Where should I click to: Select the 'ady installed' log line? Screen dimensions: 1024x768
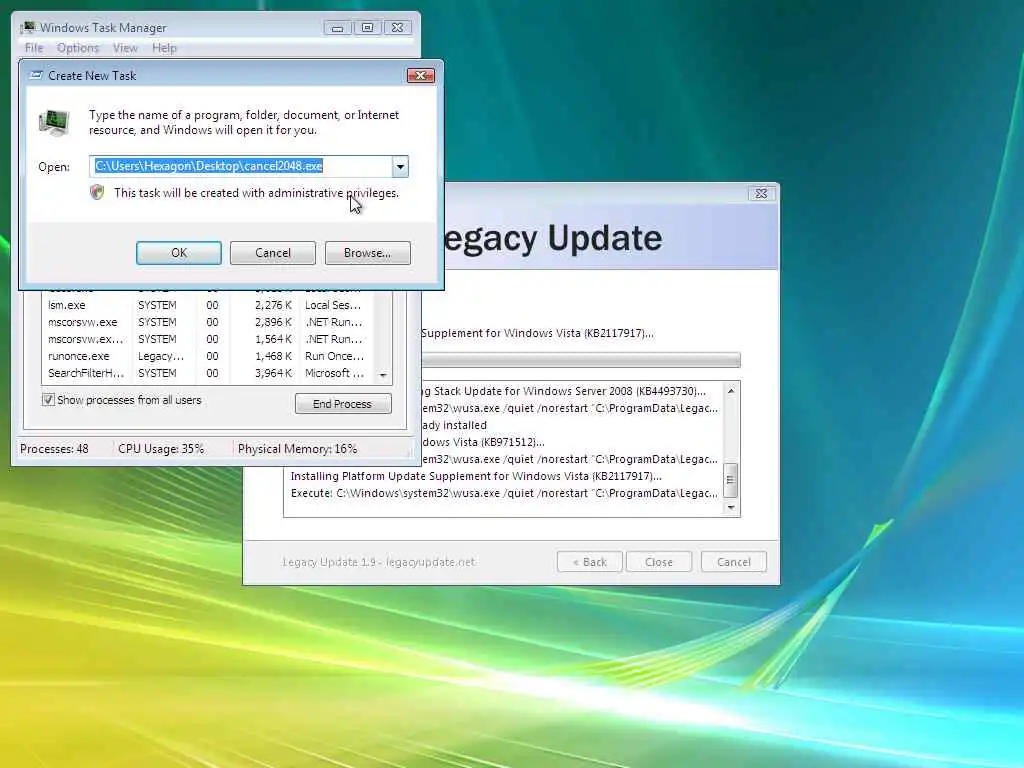(x=455, y=425)
